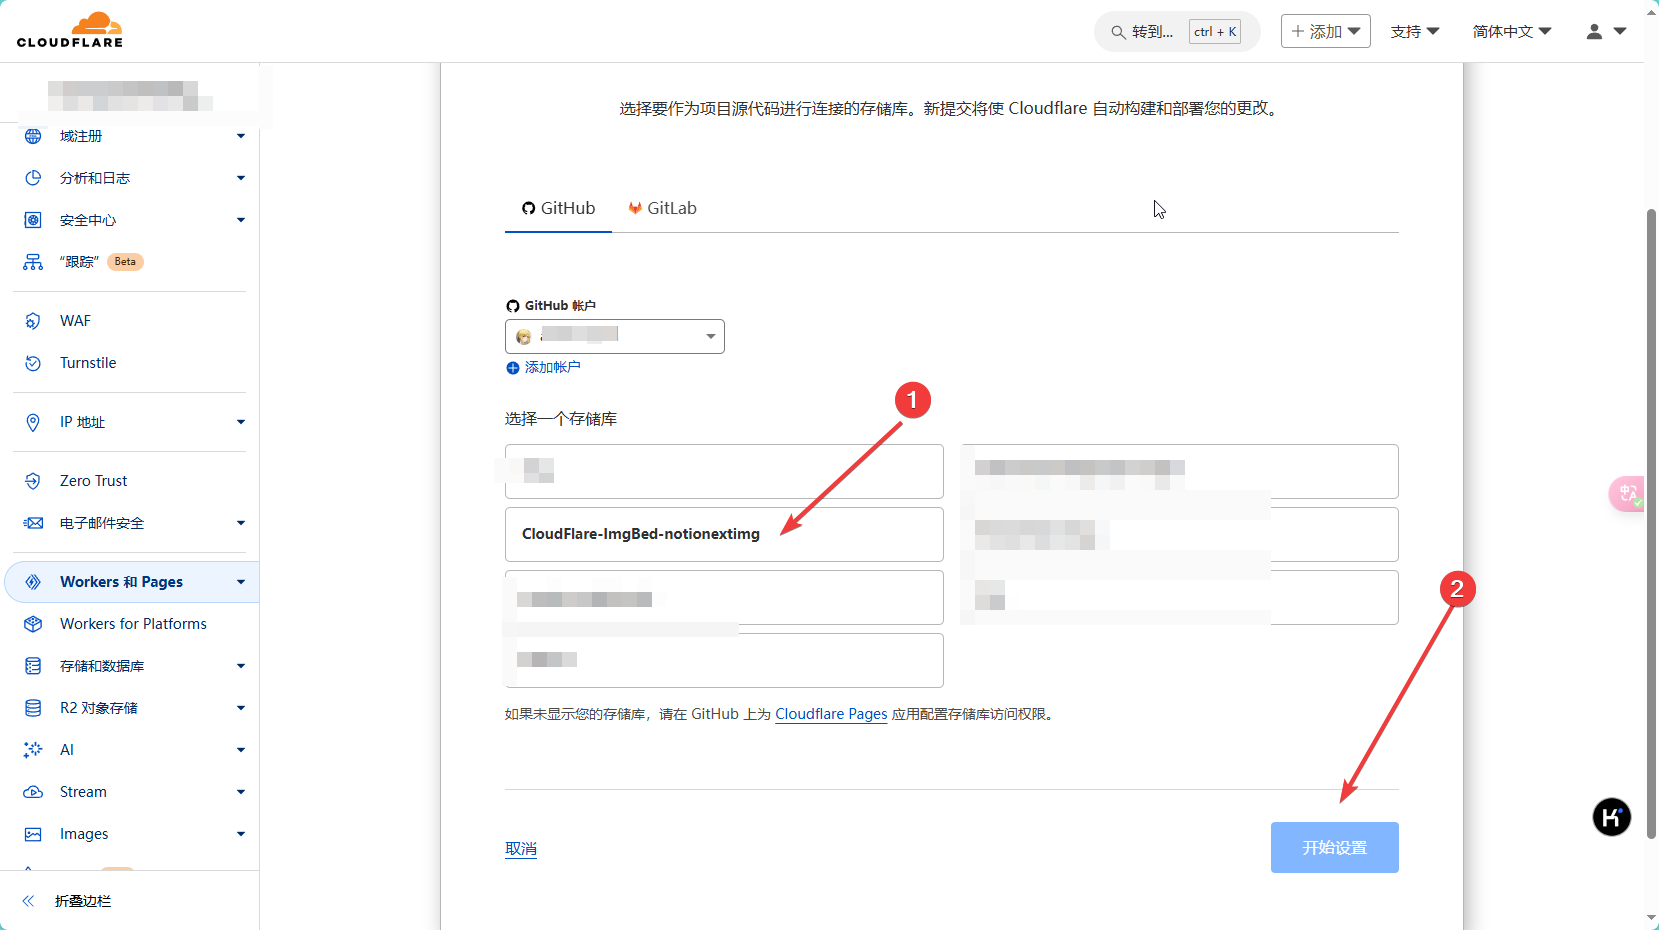Open Turnstile in the sidebar

[88, 363]
